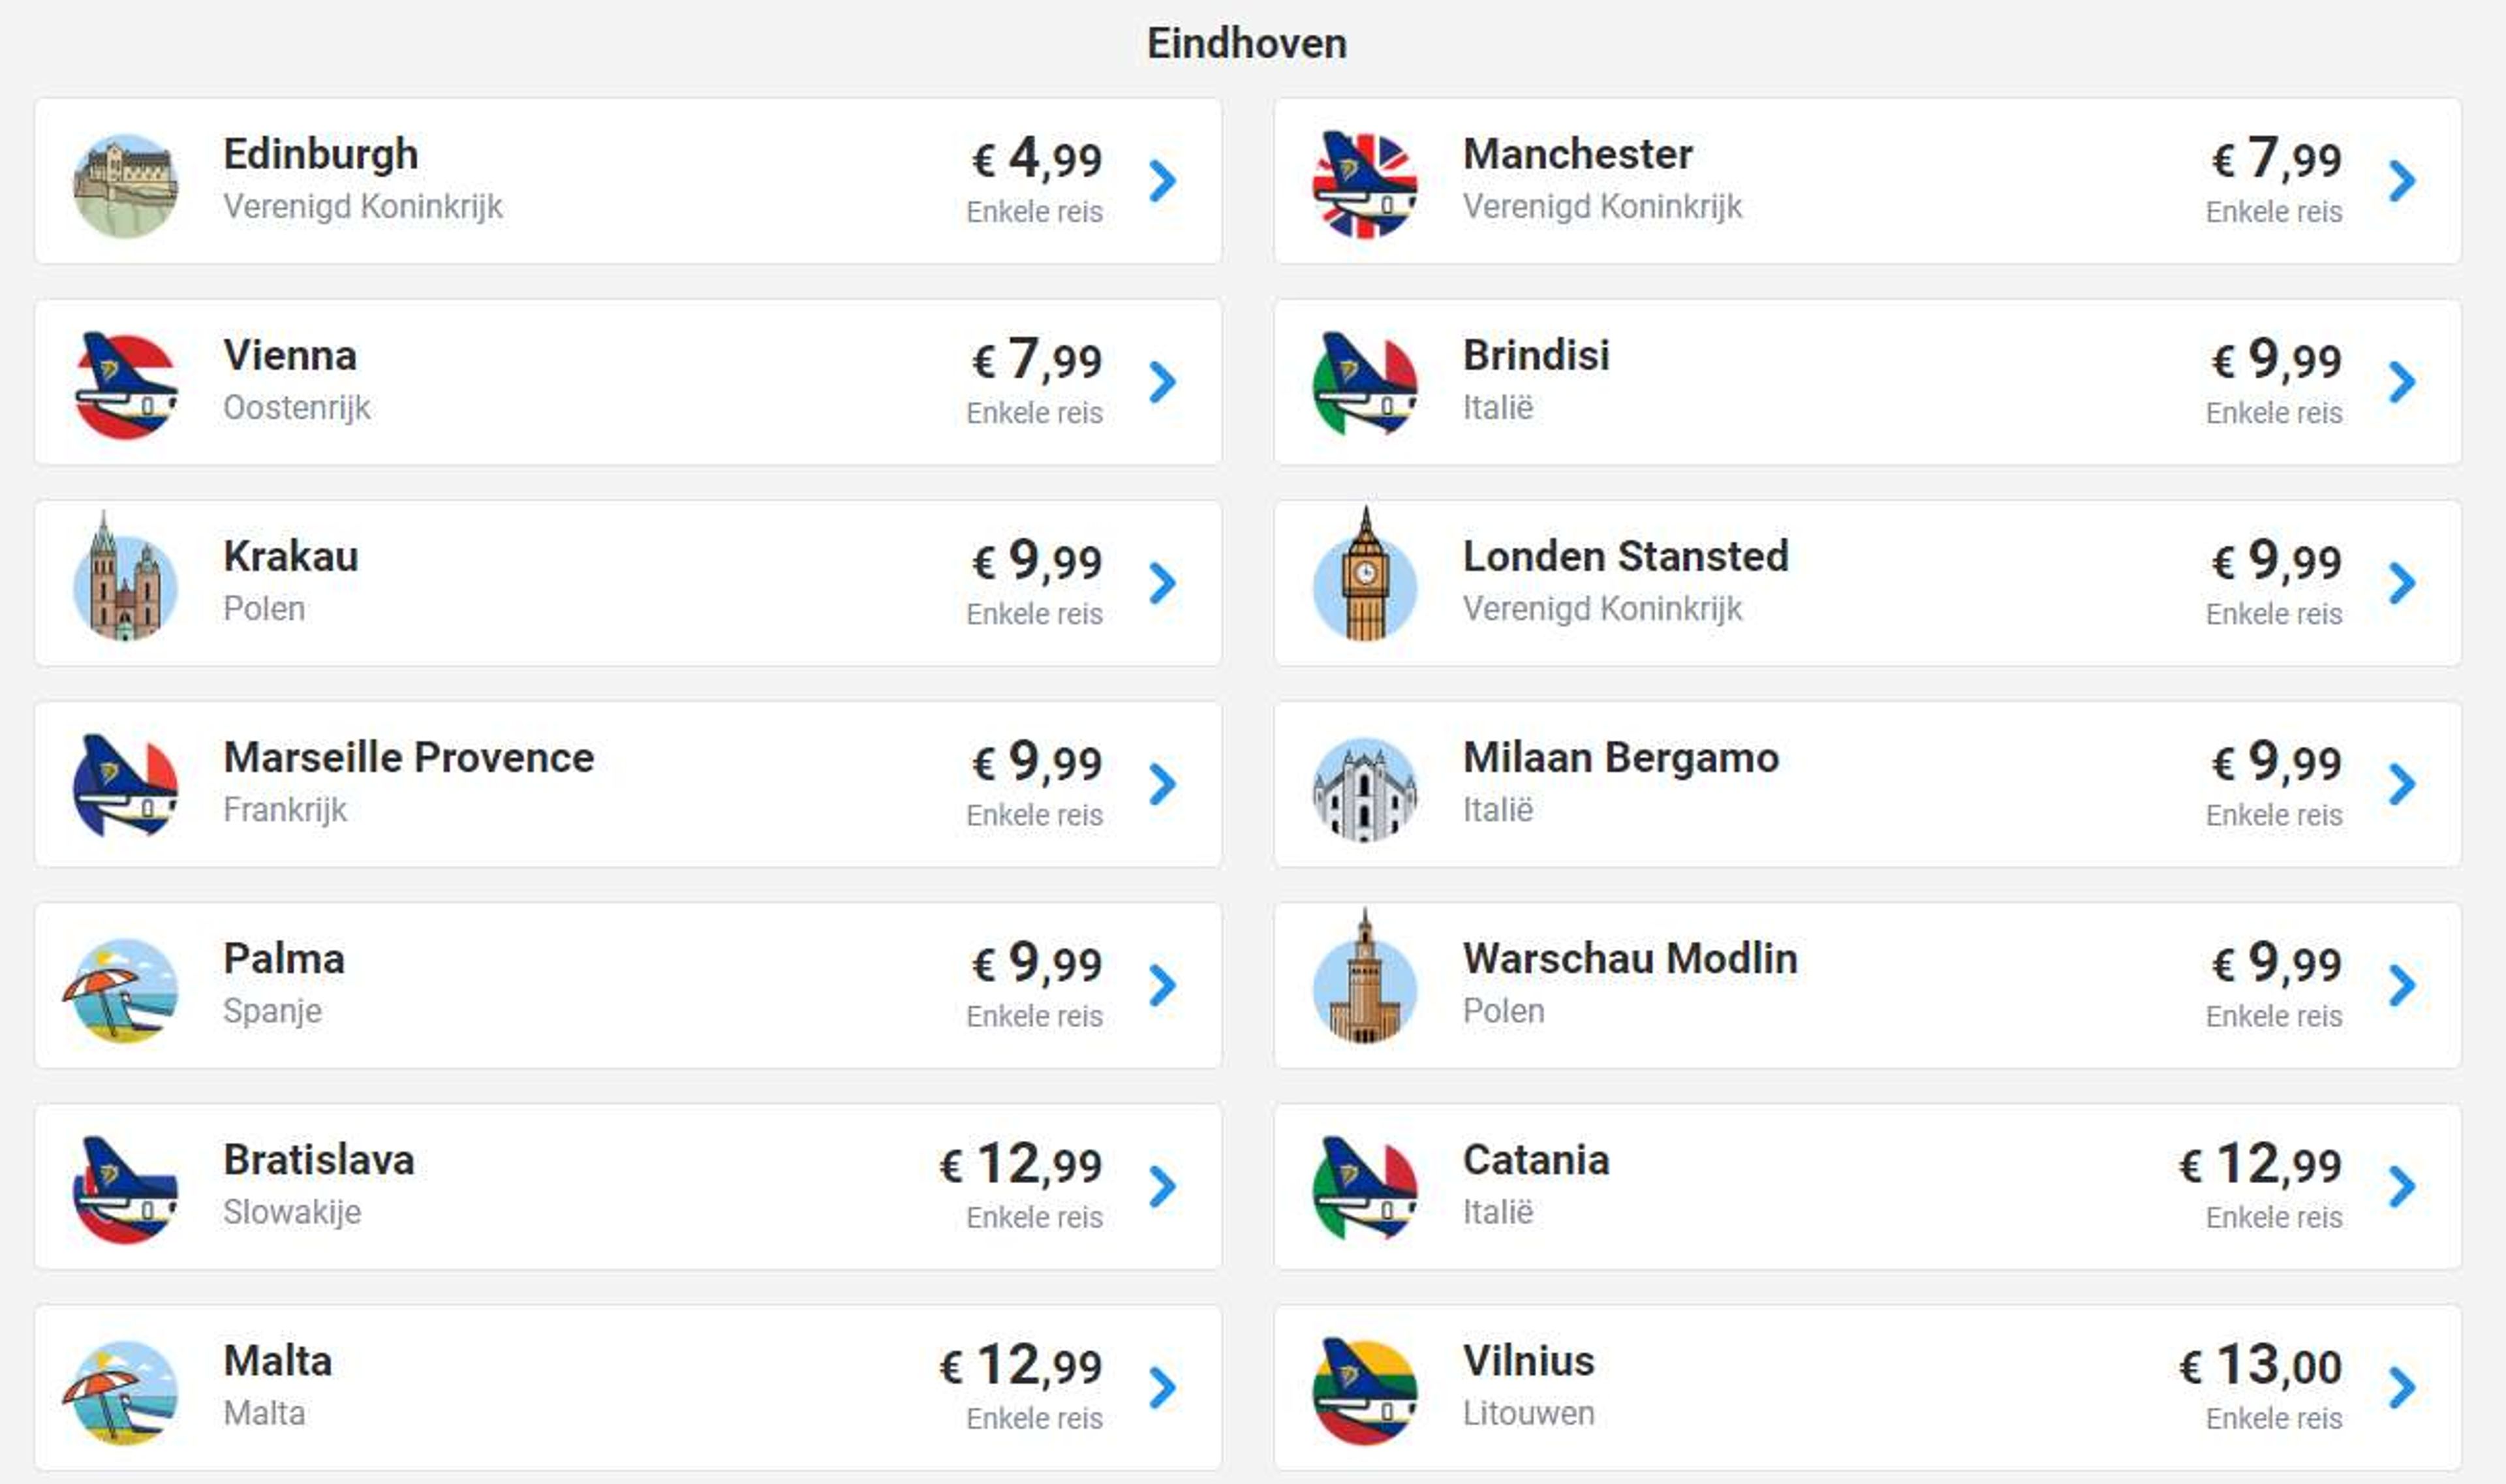Image resolution: width=2506 pixels, height=1484 pixels.
Task: Open the chevron arrow for Marseille Provence
Action: (x=1162, y=784)
